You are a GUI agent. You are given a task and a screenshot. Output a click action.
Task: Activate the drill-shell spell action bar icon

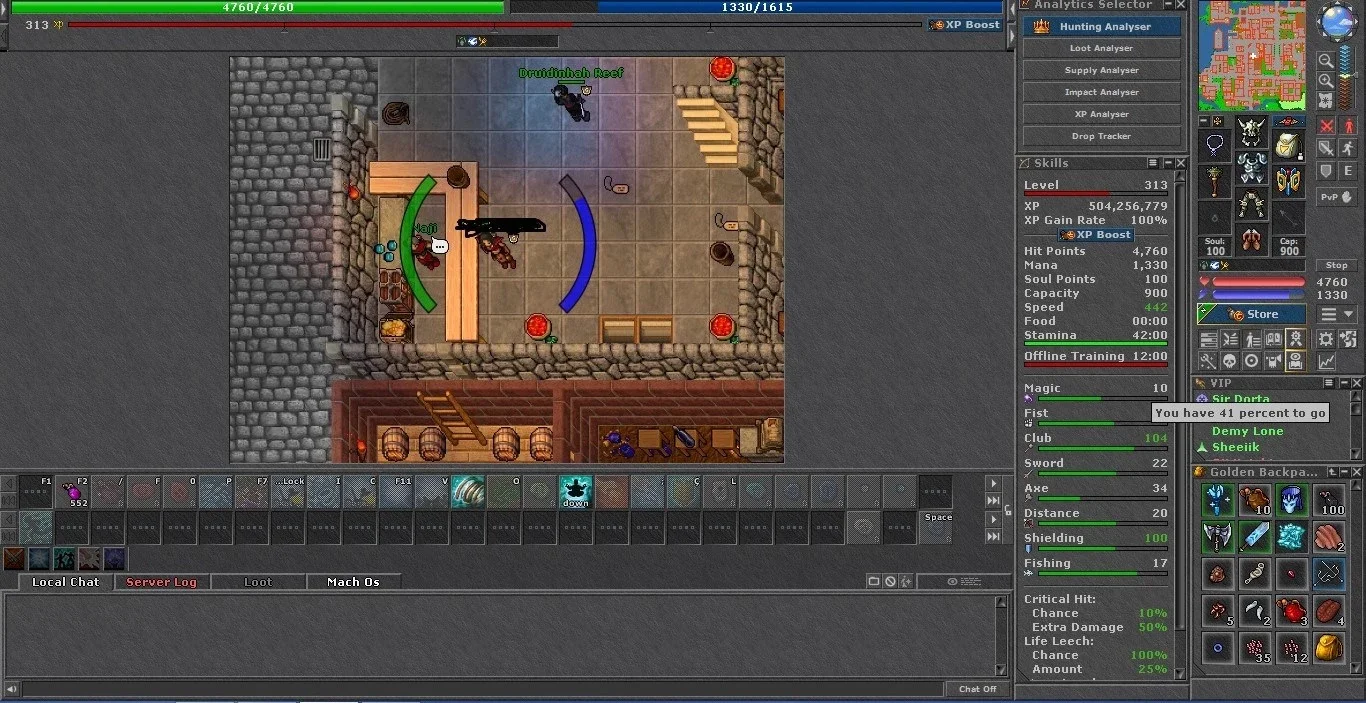point(468,492)
